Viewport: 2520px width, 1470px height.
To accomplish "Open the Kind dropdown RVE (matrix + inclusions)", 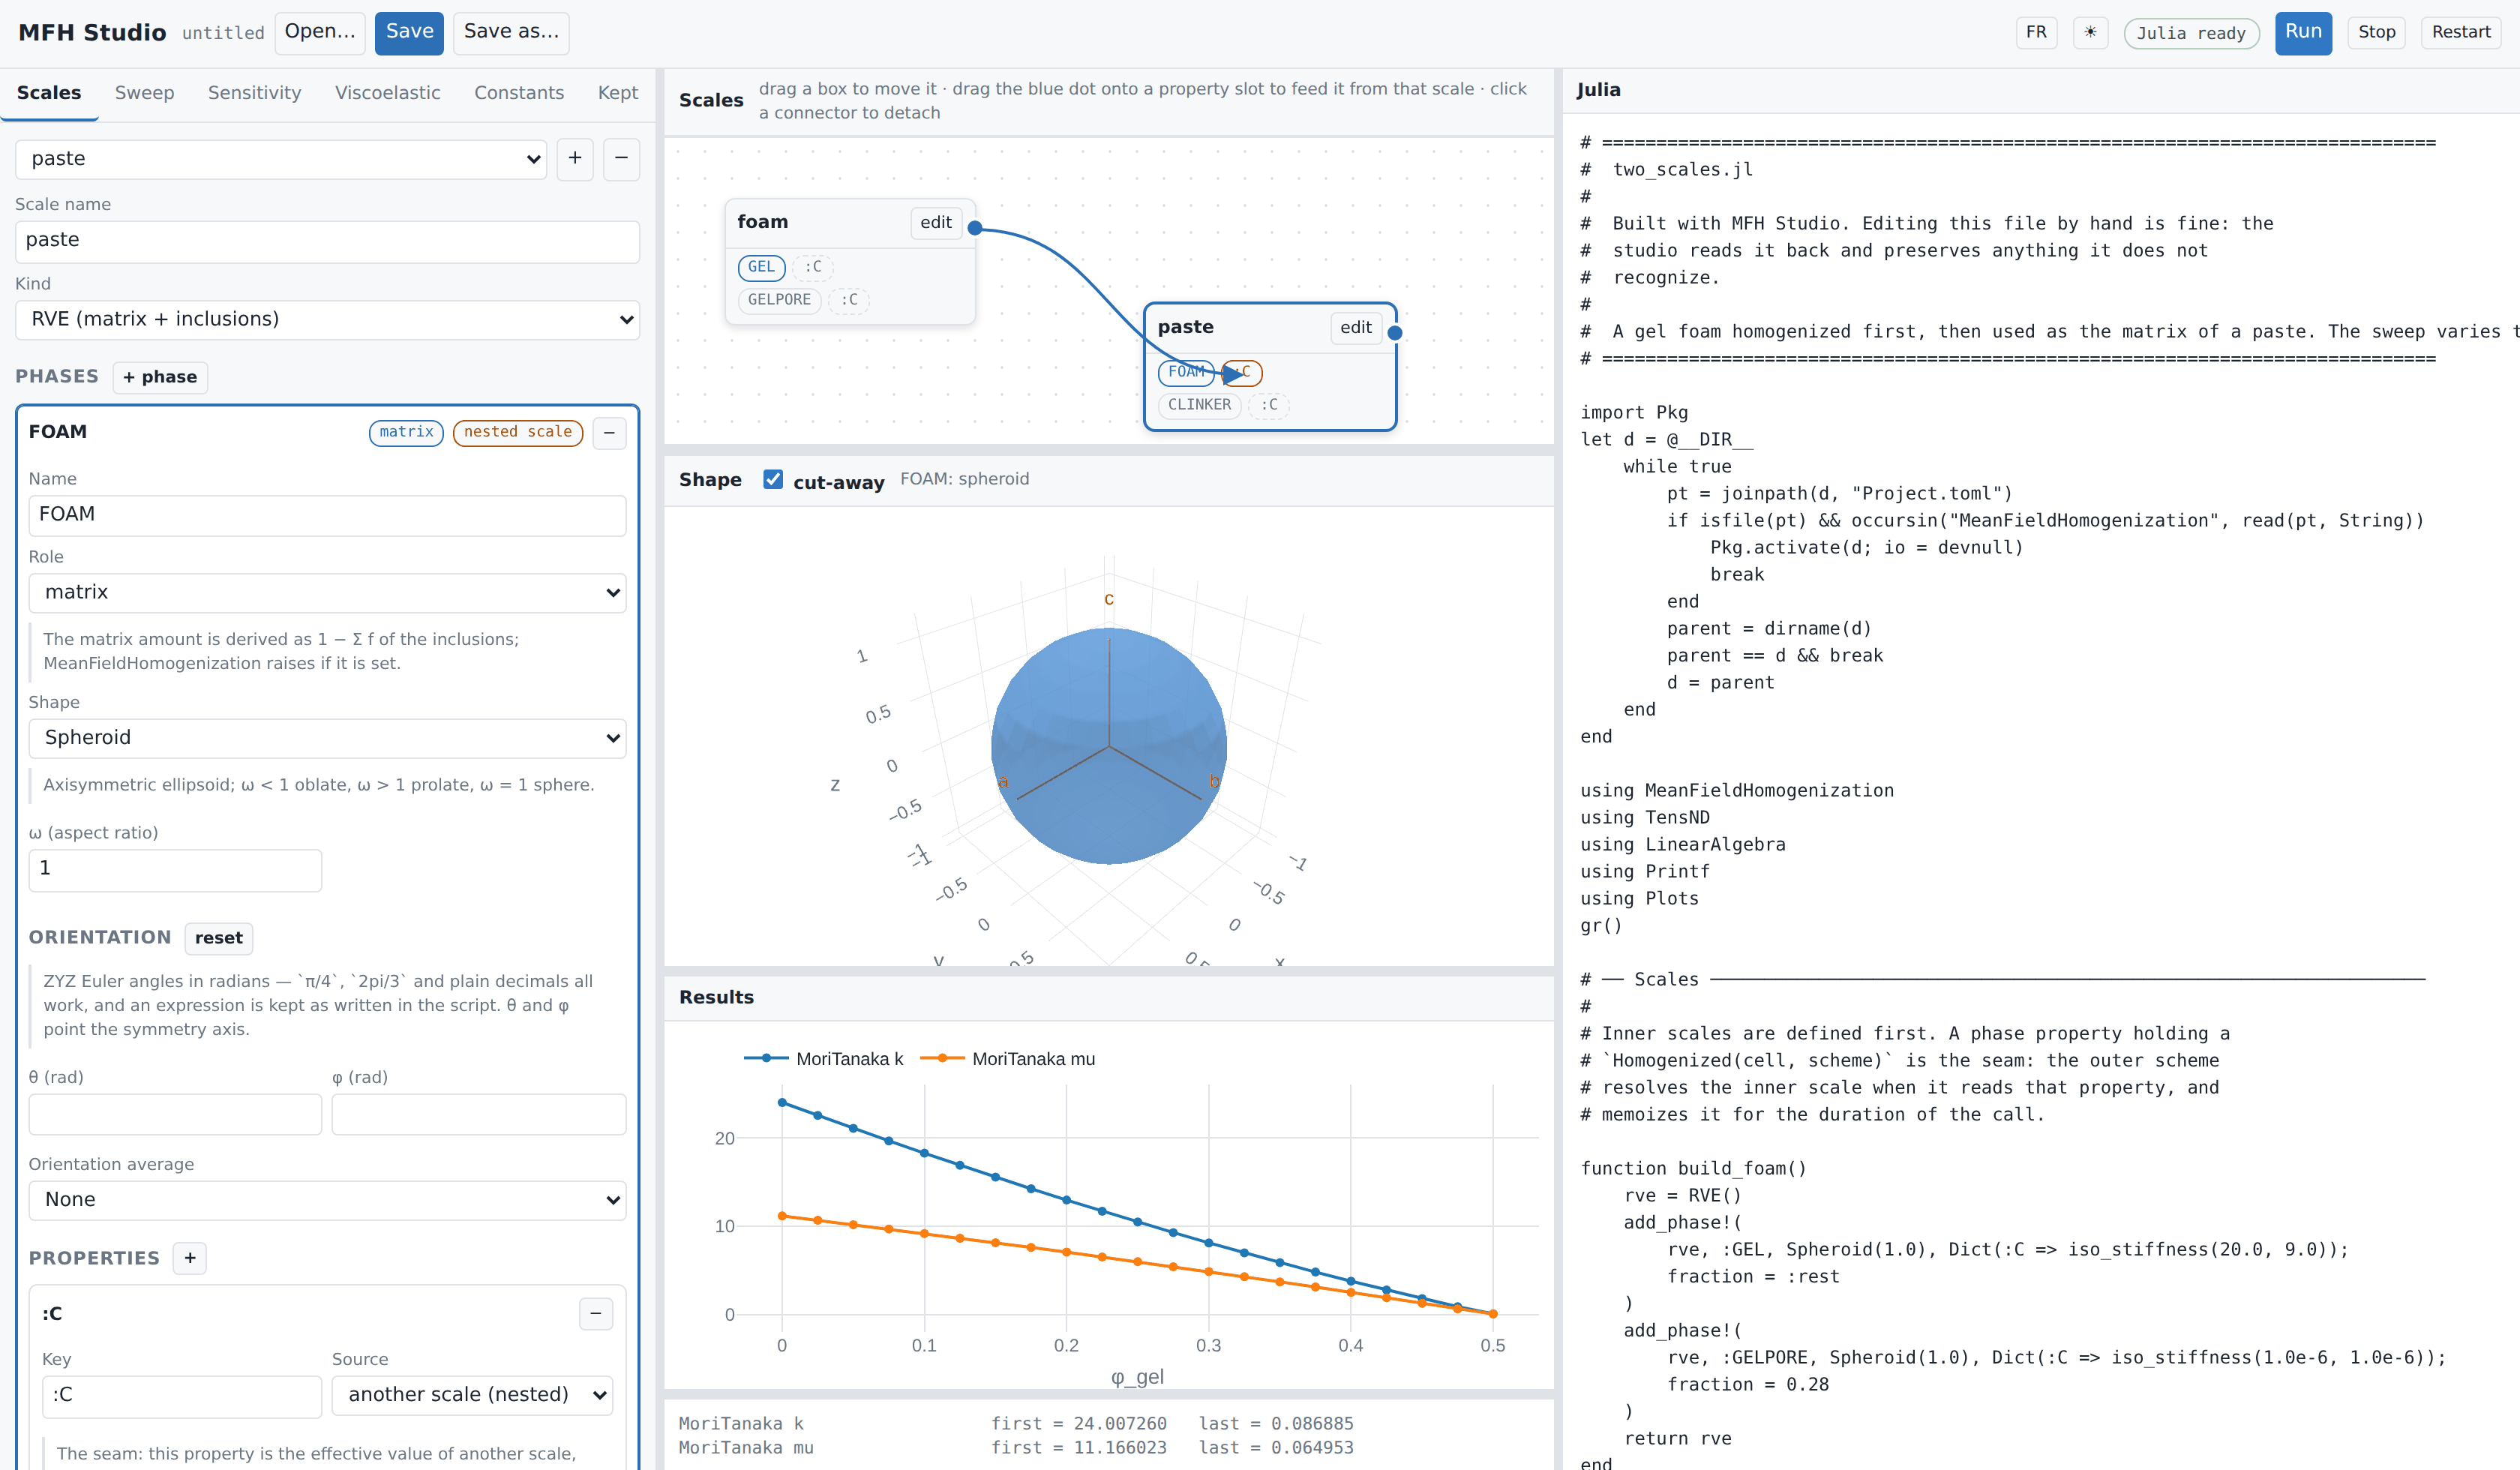I will (327, 320).
